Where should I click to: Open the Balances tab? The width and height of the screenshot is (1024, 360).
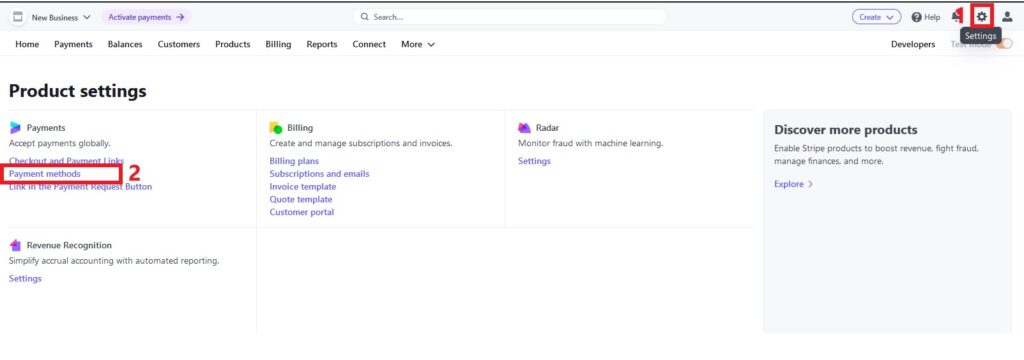(x=125, y=44)
